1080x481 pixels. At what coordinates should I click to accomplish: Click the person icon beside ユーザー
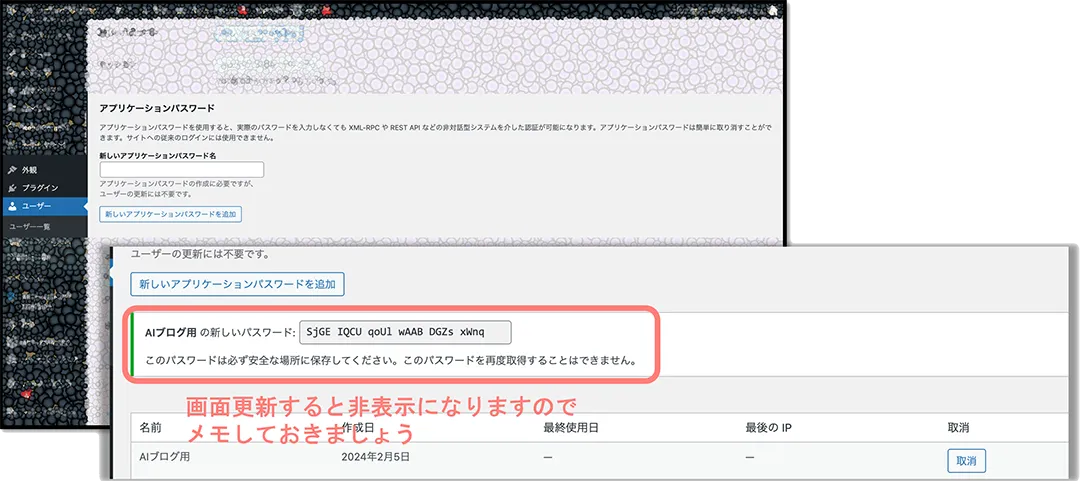[11, 206]
